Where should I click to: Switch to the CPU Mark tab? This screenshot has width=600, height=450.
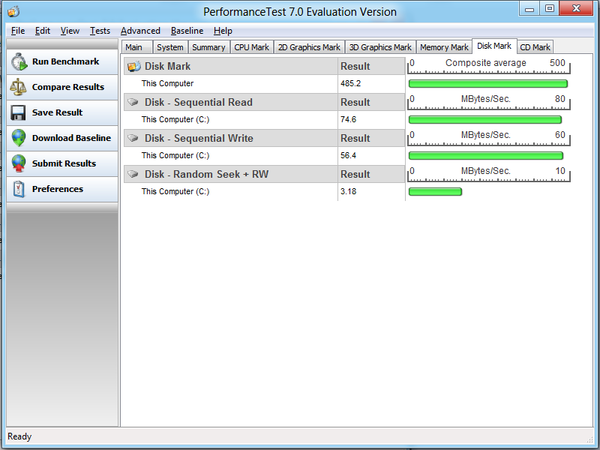click(251, 47)
